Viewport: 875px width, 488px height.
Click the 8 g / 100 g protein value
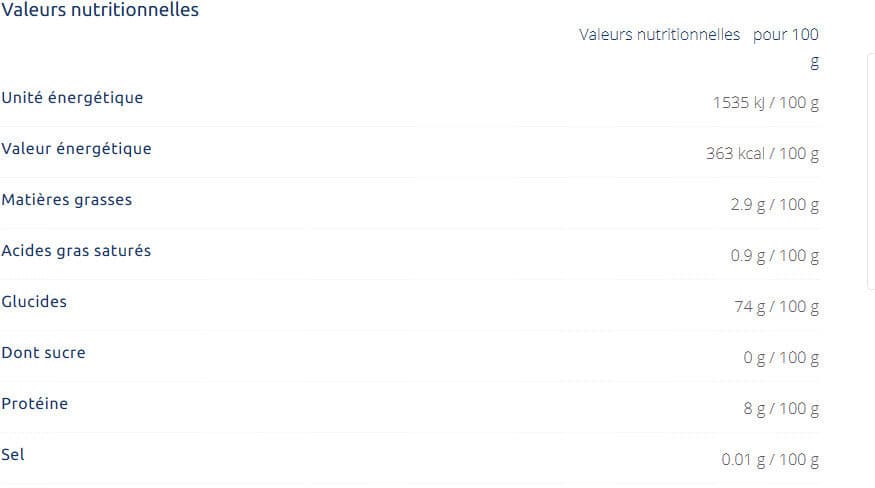tap(781, 409)
